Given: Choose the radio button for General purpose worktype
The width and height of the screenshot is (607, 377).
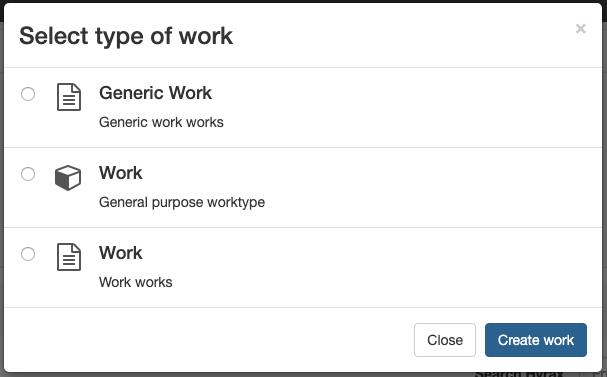Looking at the screenshot, I should point(28,174).
